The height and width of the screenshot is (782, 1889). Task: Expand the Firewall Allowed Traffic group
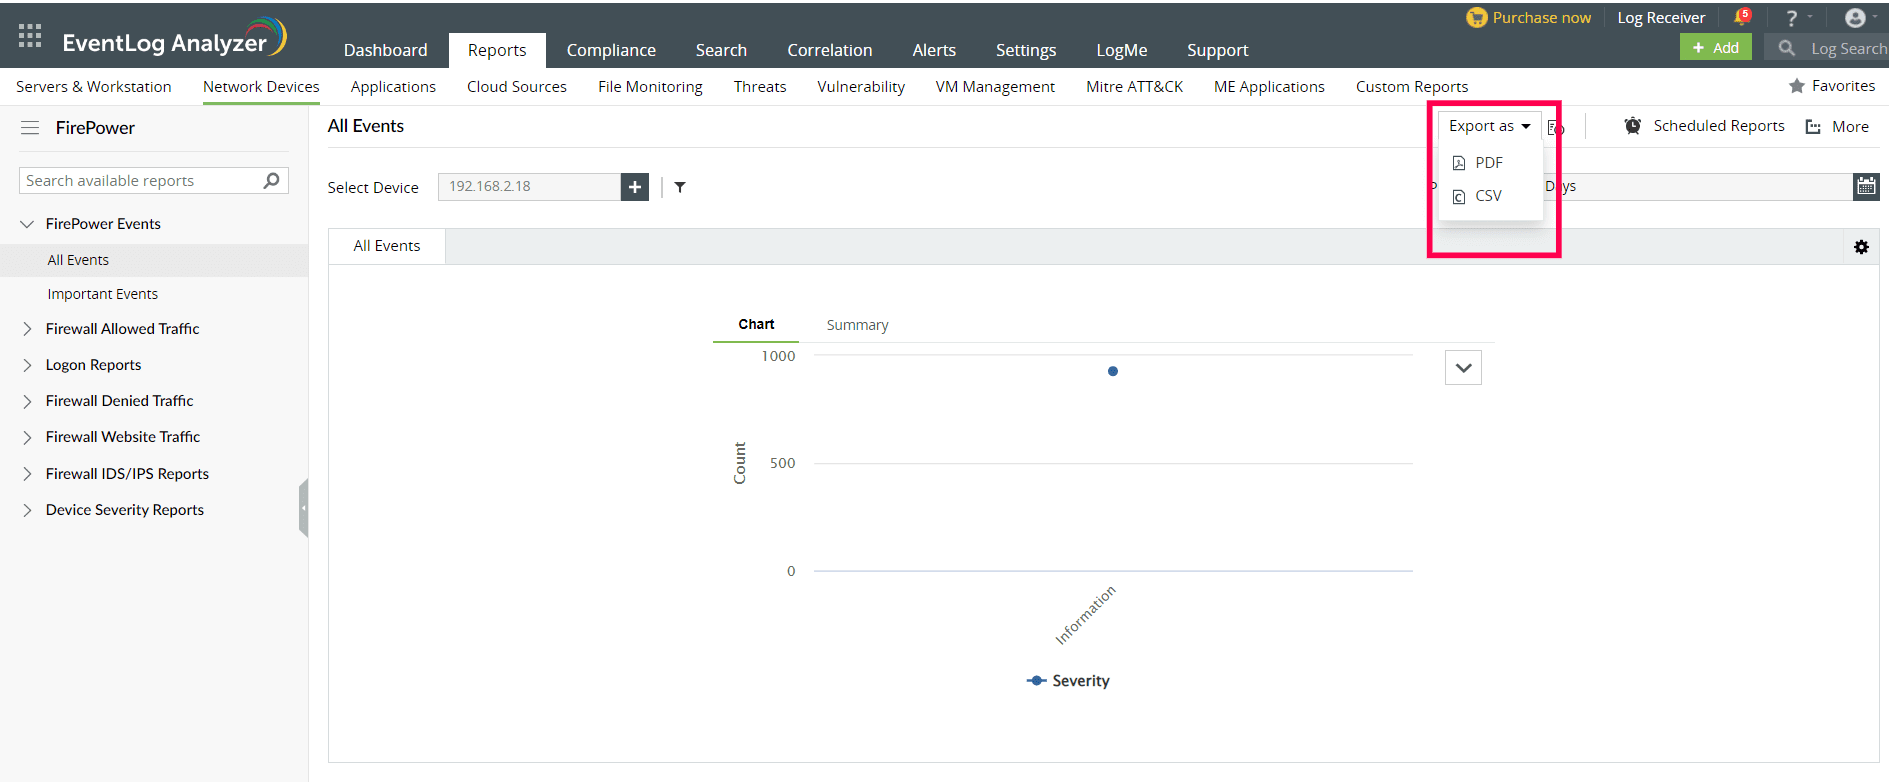coord(27,329)
